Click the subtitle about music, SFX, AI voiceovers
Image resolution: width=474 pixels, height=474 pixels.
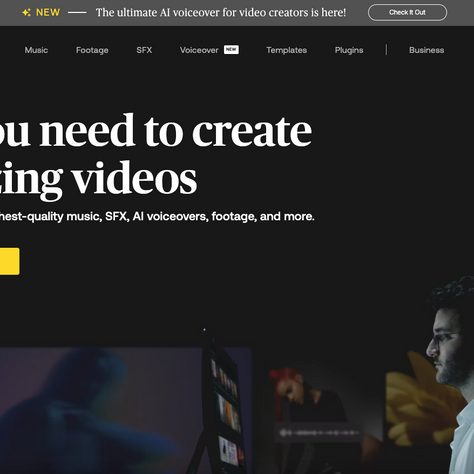click(157, 217)
